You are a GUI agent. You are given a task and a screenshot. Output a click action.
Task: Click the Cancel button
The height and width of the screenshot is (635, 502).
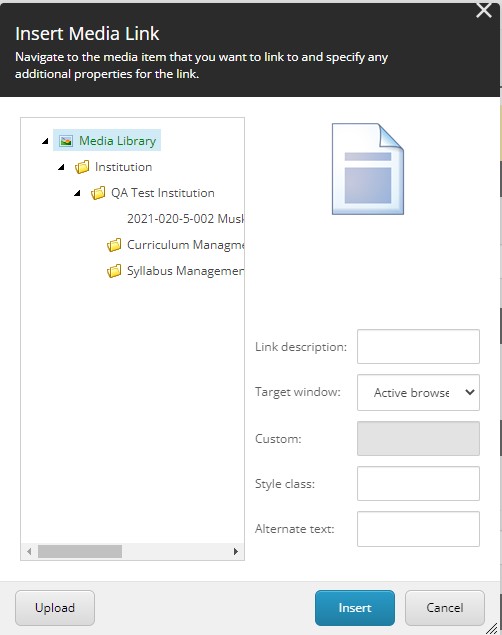click(x=445, y=608)
